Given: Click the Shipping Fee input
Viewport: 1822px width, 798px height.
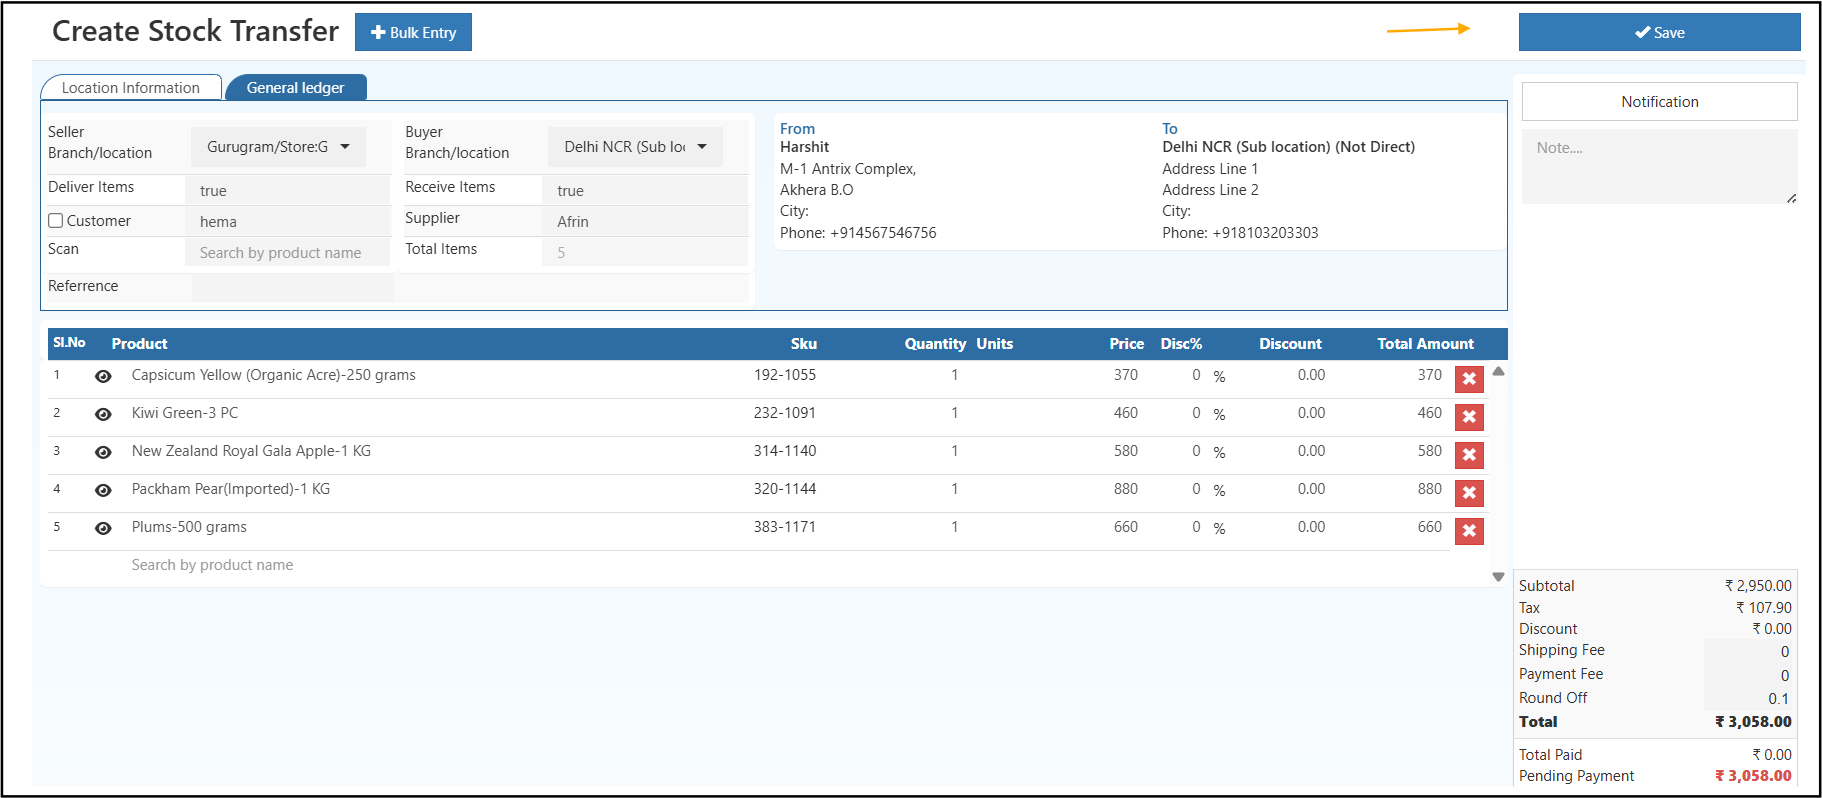Looking at the screenshot, I should point(1750,652).
